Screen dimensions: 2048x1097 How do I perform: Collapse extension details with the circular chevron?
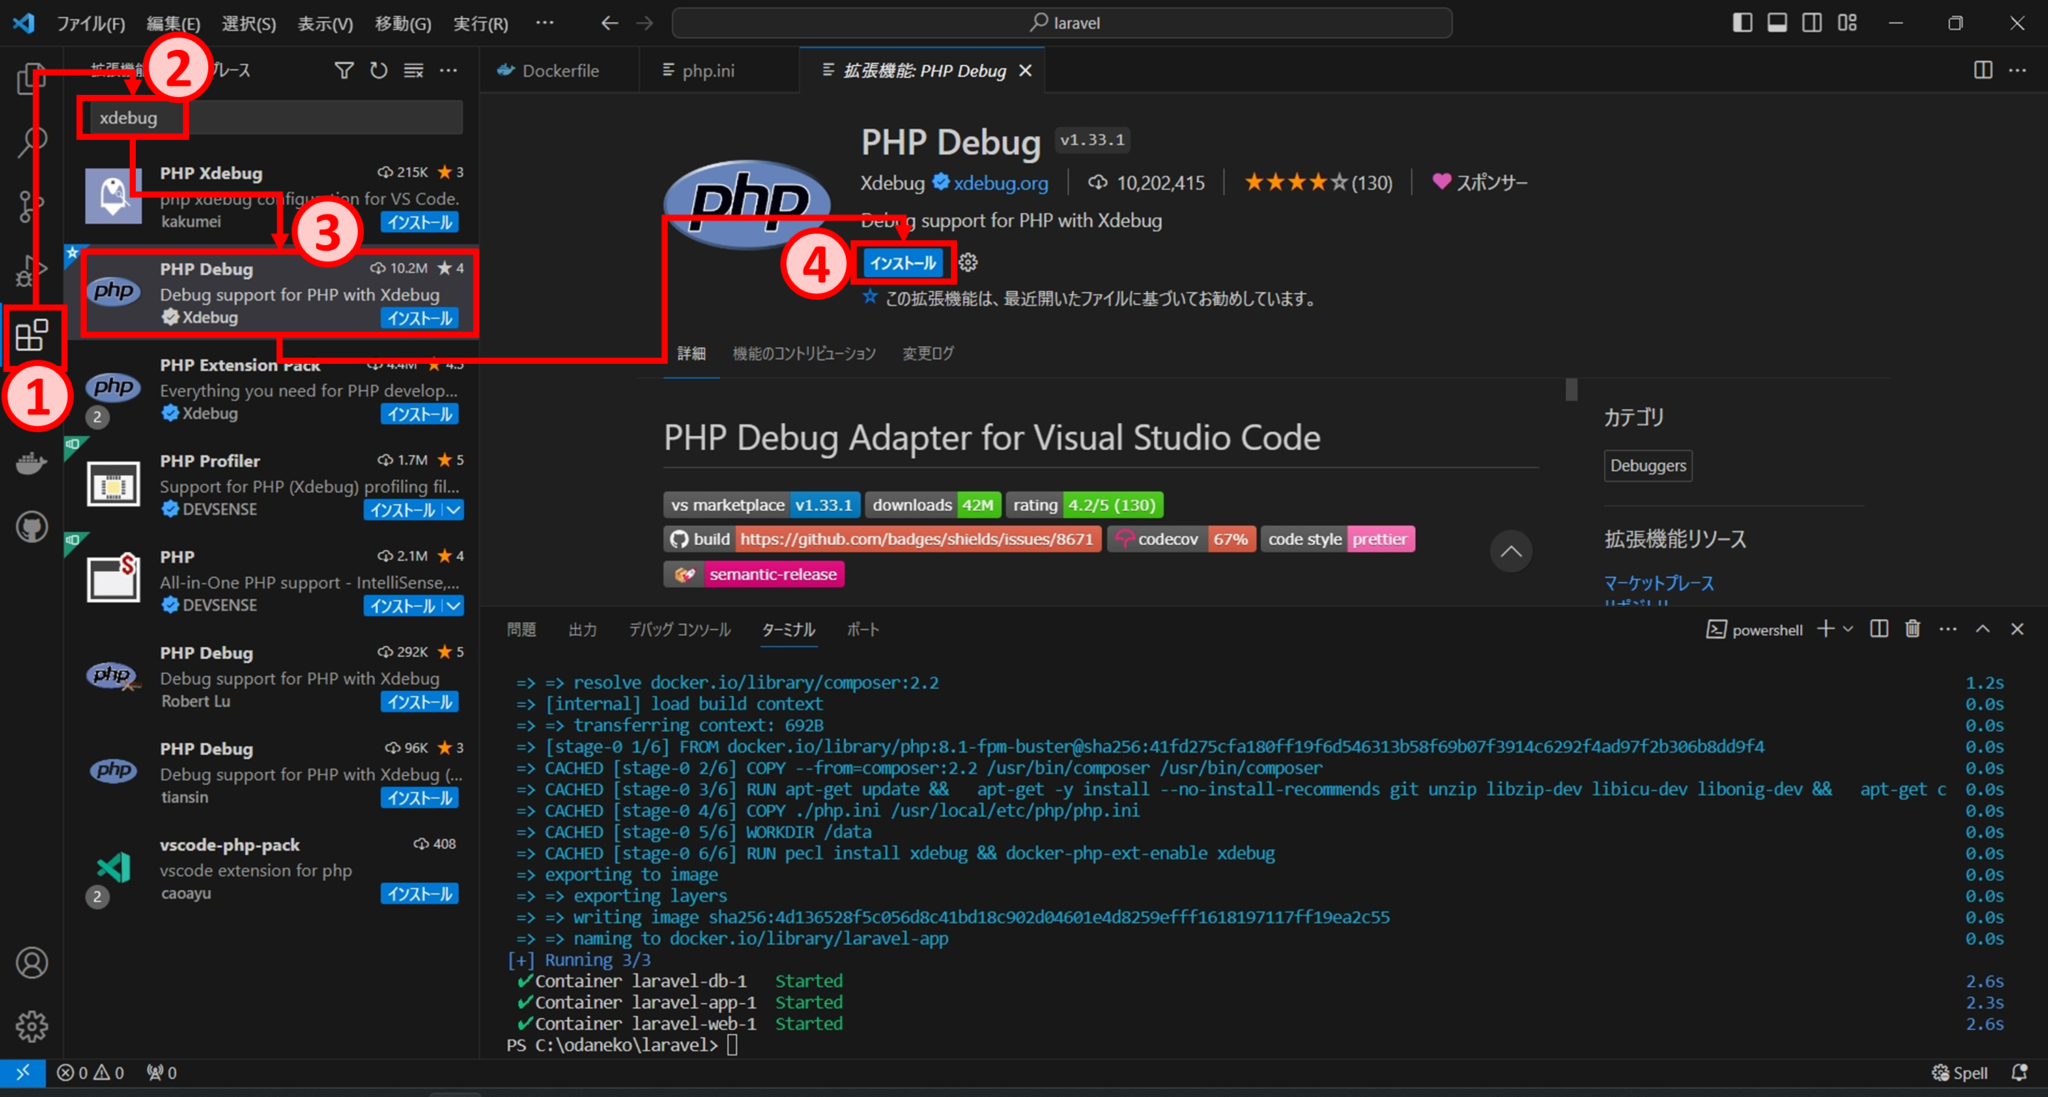[1511, 551]
